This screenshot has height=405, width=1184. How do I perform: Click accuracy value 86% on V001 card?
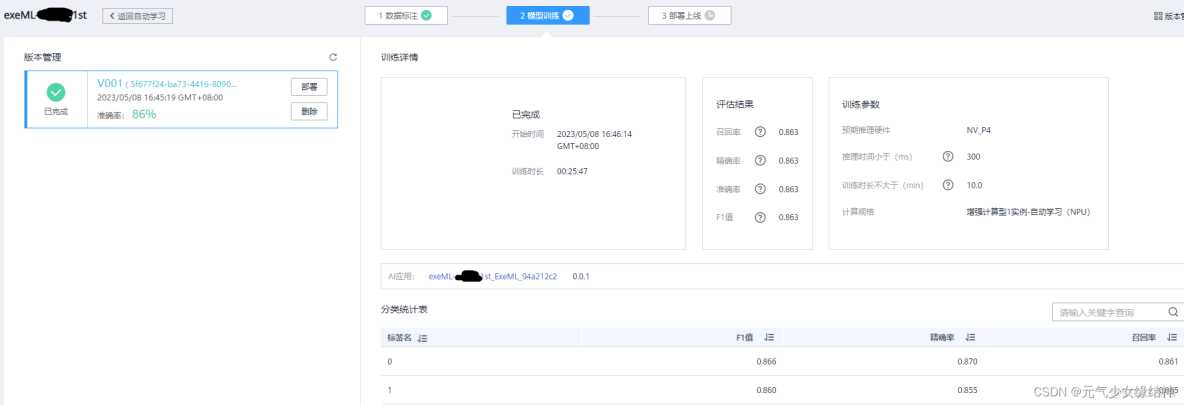click(x=144, y=114)
